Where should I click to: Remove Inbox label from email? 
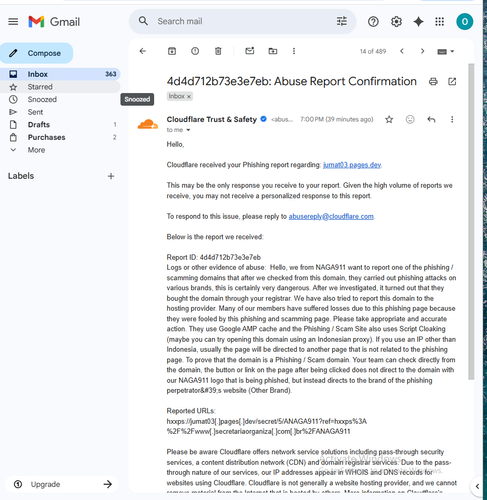coord(189,97)
